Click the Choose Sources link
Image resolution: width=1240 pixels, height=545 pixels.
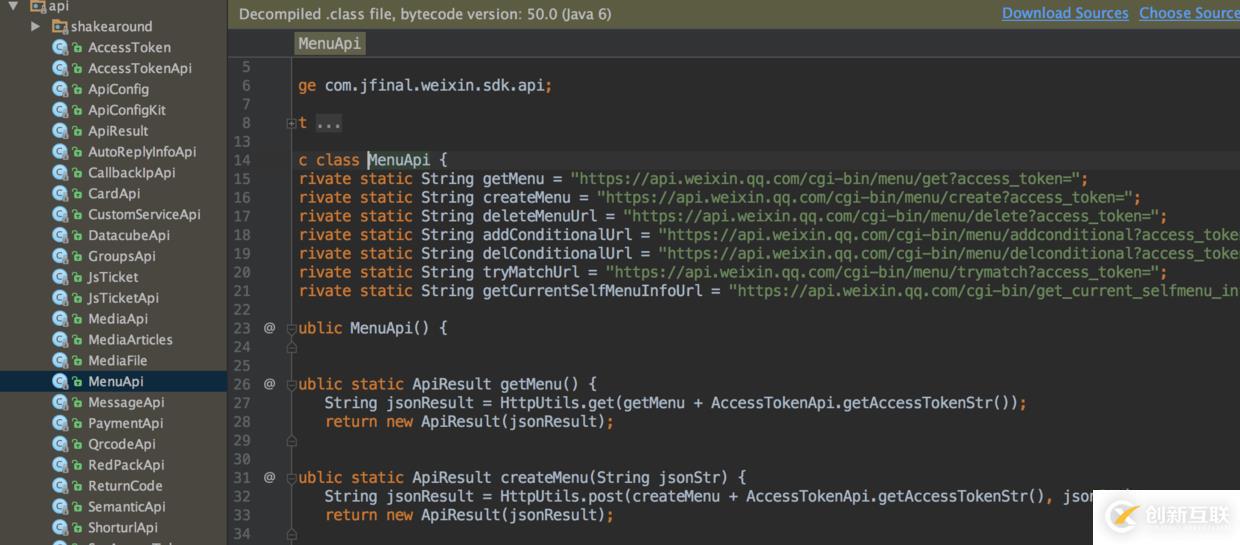(x=1189, y=13)
